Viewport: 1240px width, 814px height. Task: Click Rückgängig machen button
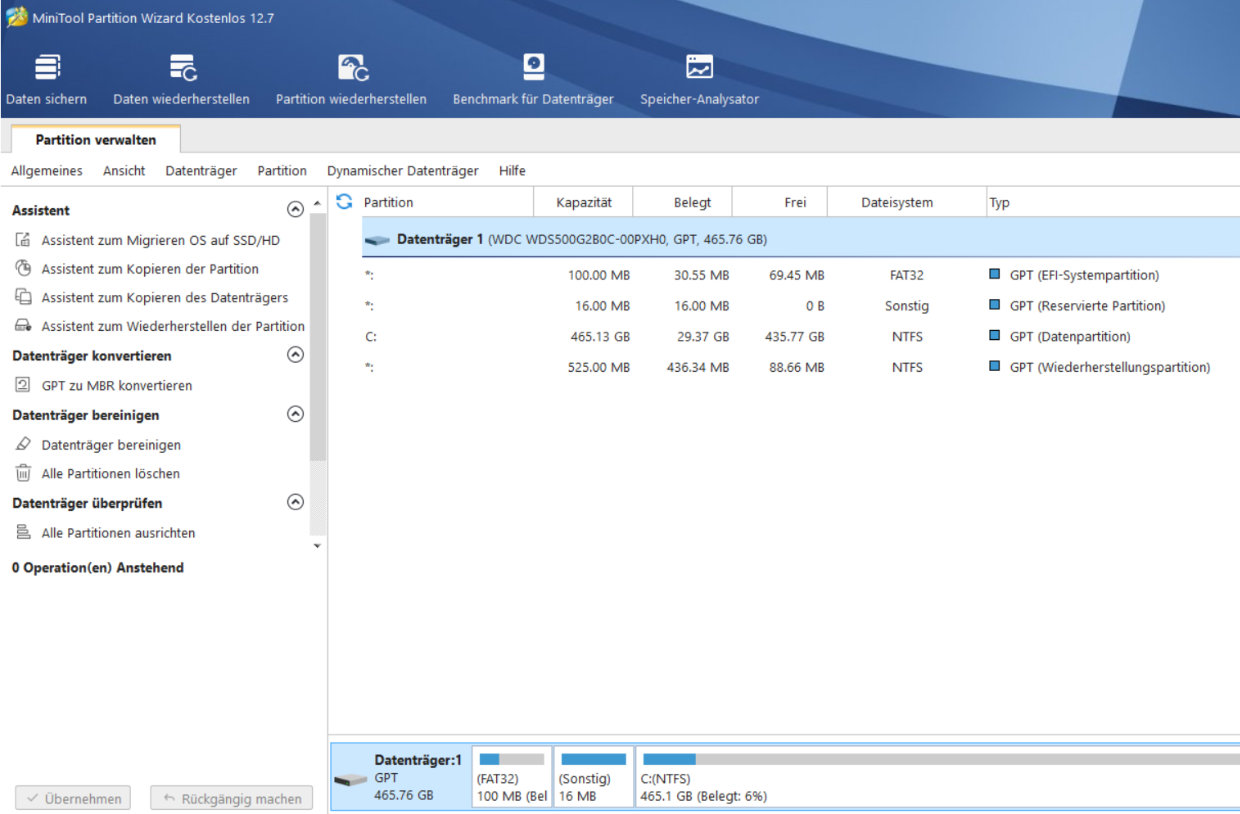pos(232,799)
